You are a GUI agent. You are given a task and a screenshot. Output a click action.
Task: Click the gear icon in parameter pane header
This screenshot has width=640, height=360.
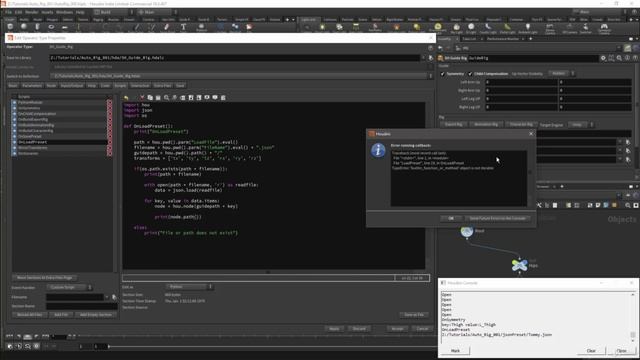[x=603, y=58]
